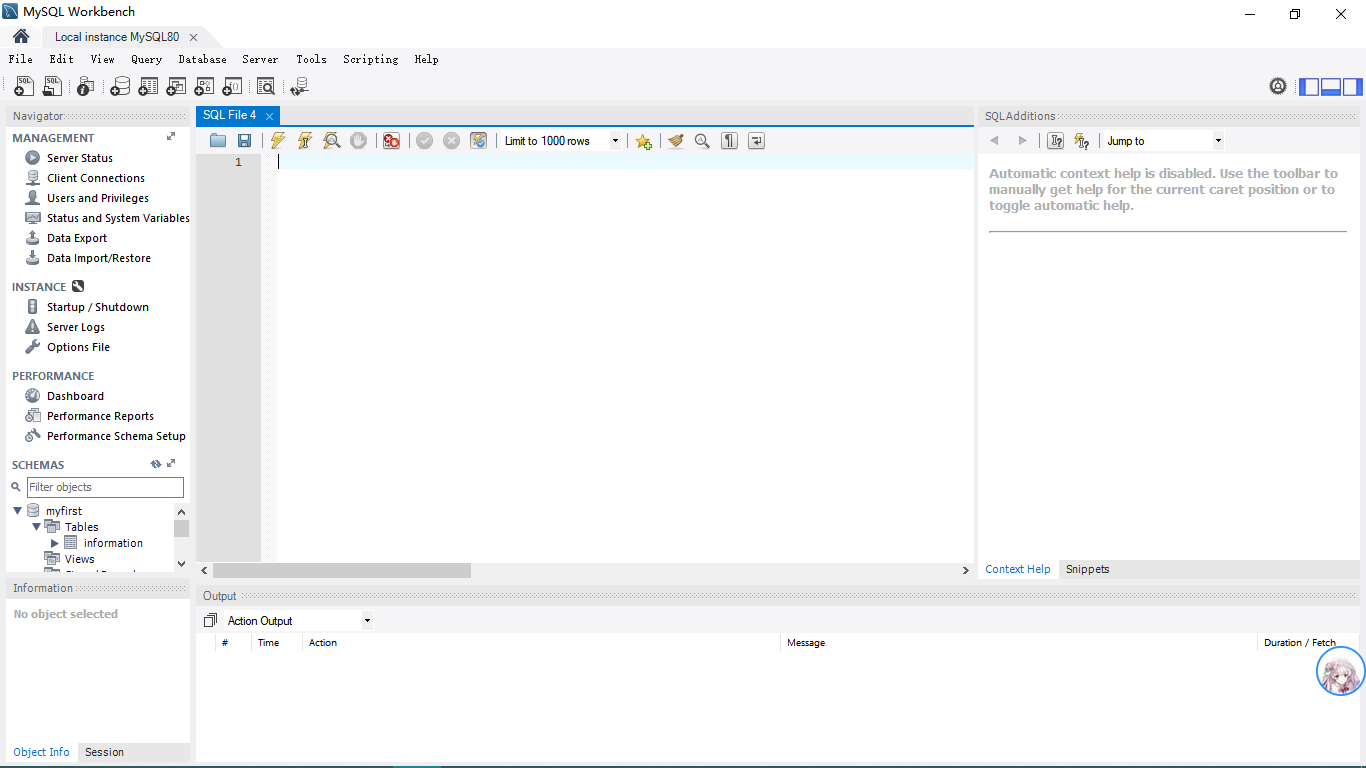Switch to the Snippets tab
1366x768 pixels.
[x=1087, y=569]
